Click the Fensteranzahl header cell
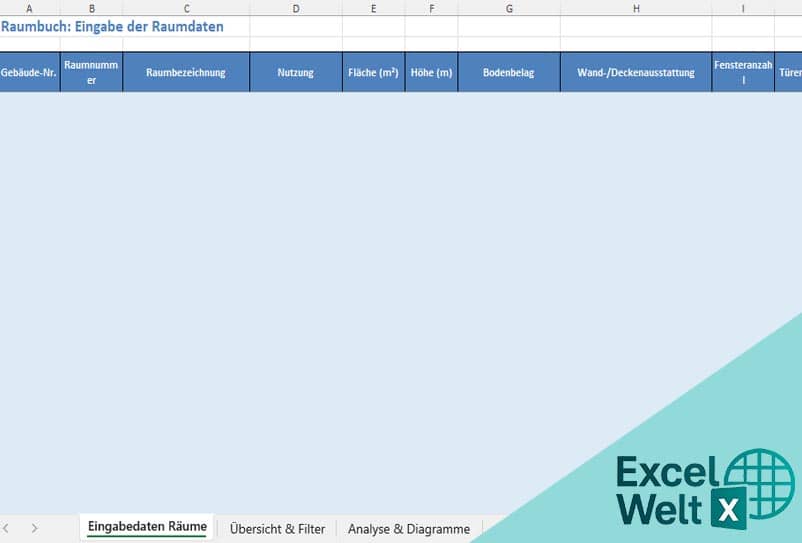This screenshot has width=802, height=543. click(743, 73)
